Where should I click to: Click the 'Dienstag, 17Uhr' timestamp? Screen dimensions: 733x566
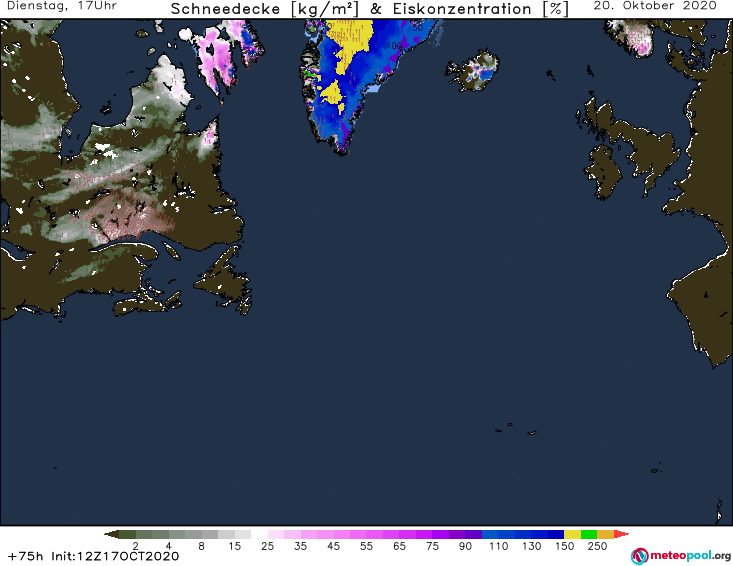(62, 6)
